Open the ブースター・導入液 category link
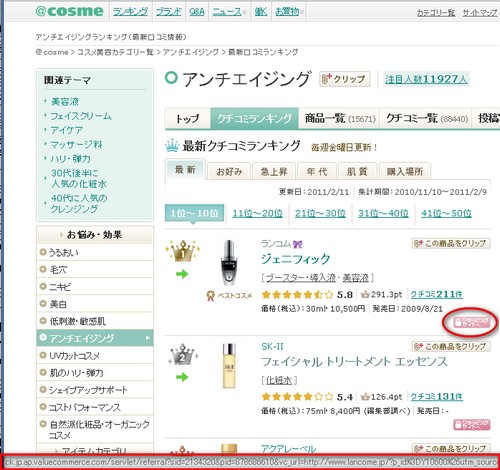 [x=301, y=278]
